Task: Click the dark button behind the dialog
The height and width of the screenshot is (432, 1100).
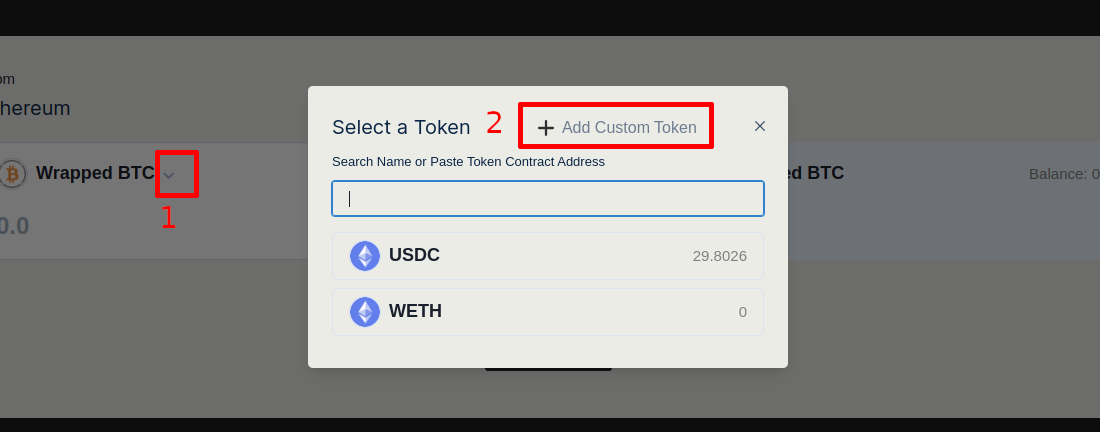Action: click(x=548, y=370)
